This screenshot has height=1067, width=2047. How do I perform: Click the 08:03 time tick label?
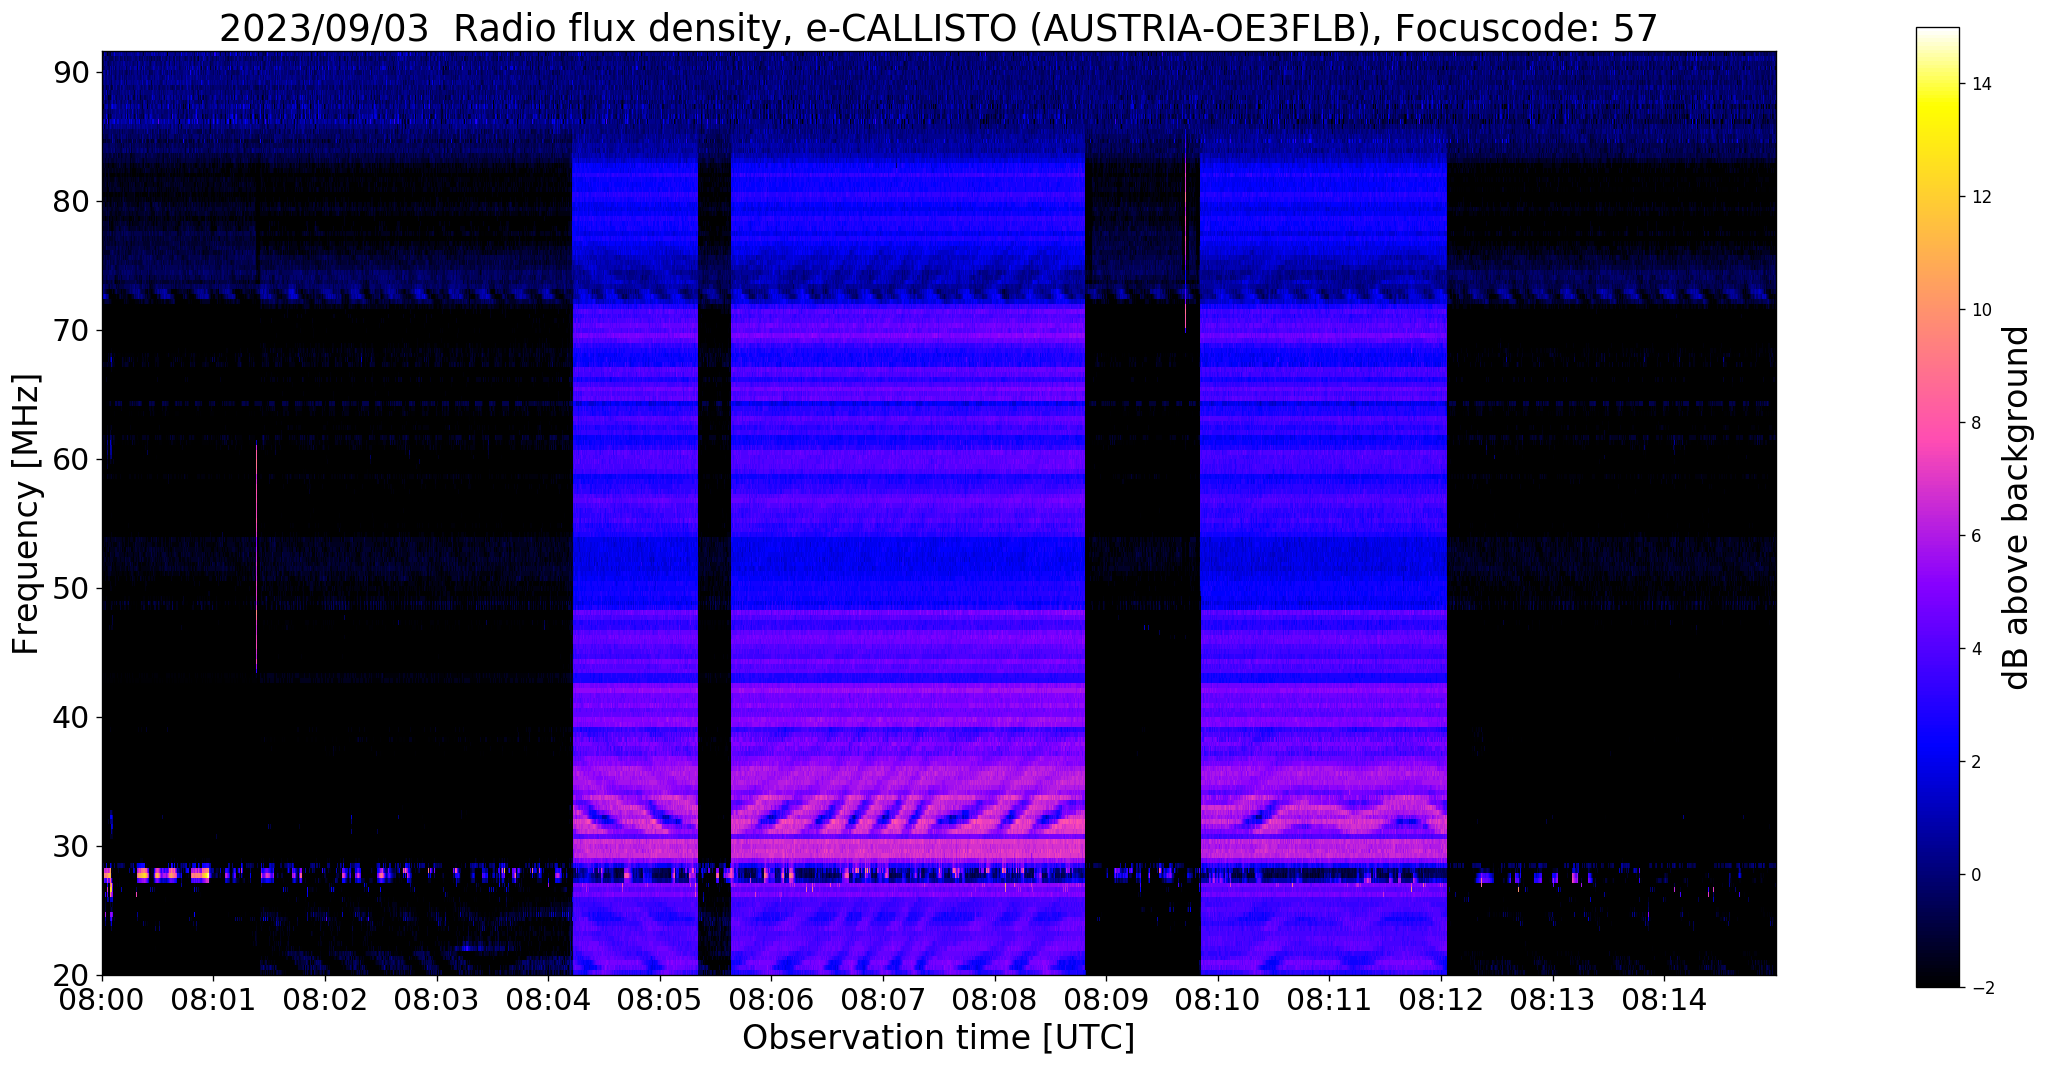point(436,999)
